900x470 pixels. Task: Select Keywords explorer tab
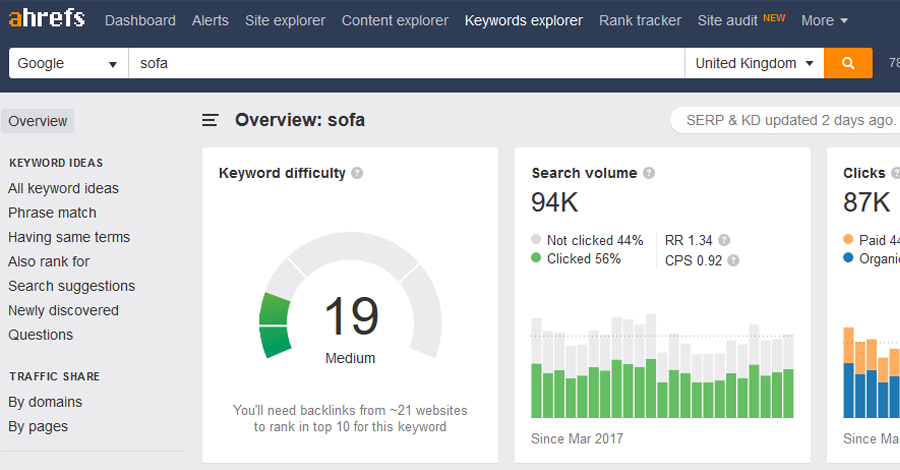523,21
